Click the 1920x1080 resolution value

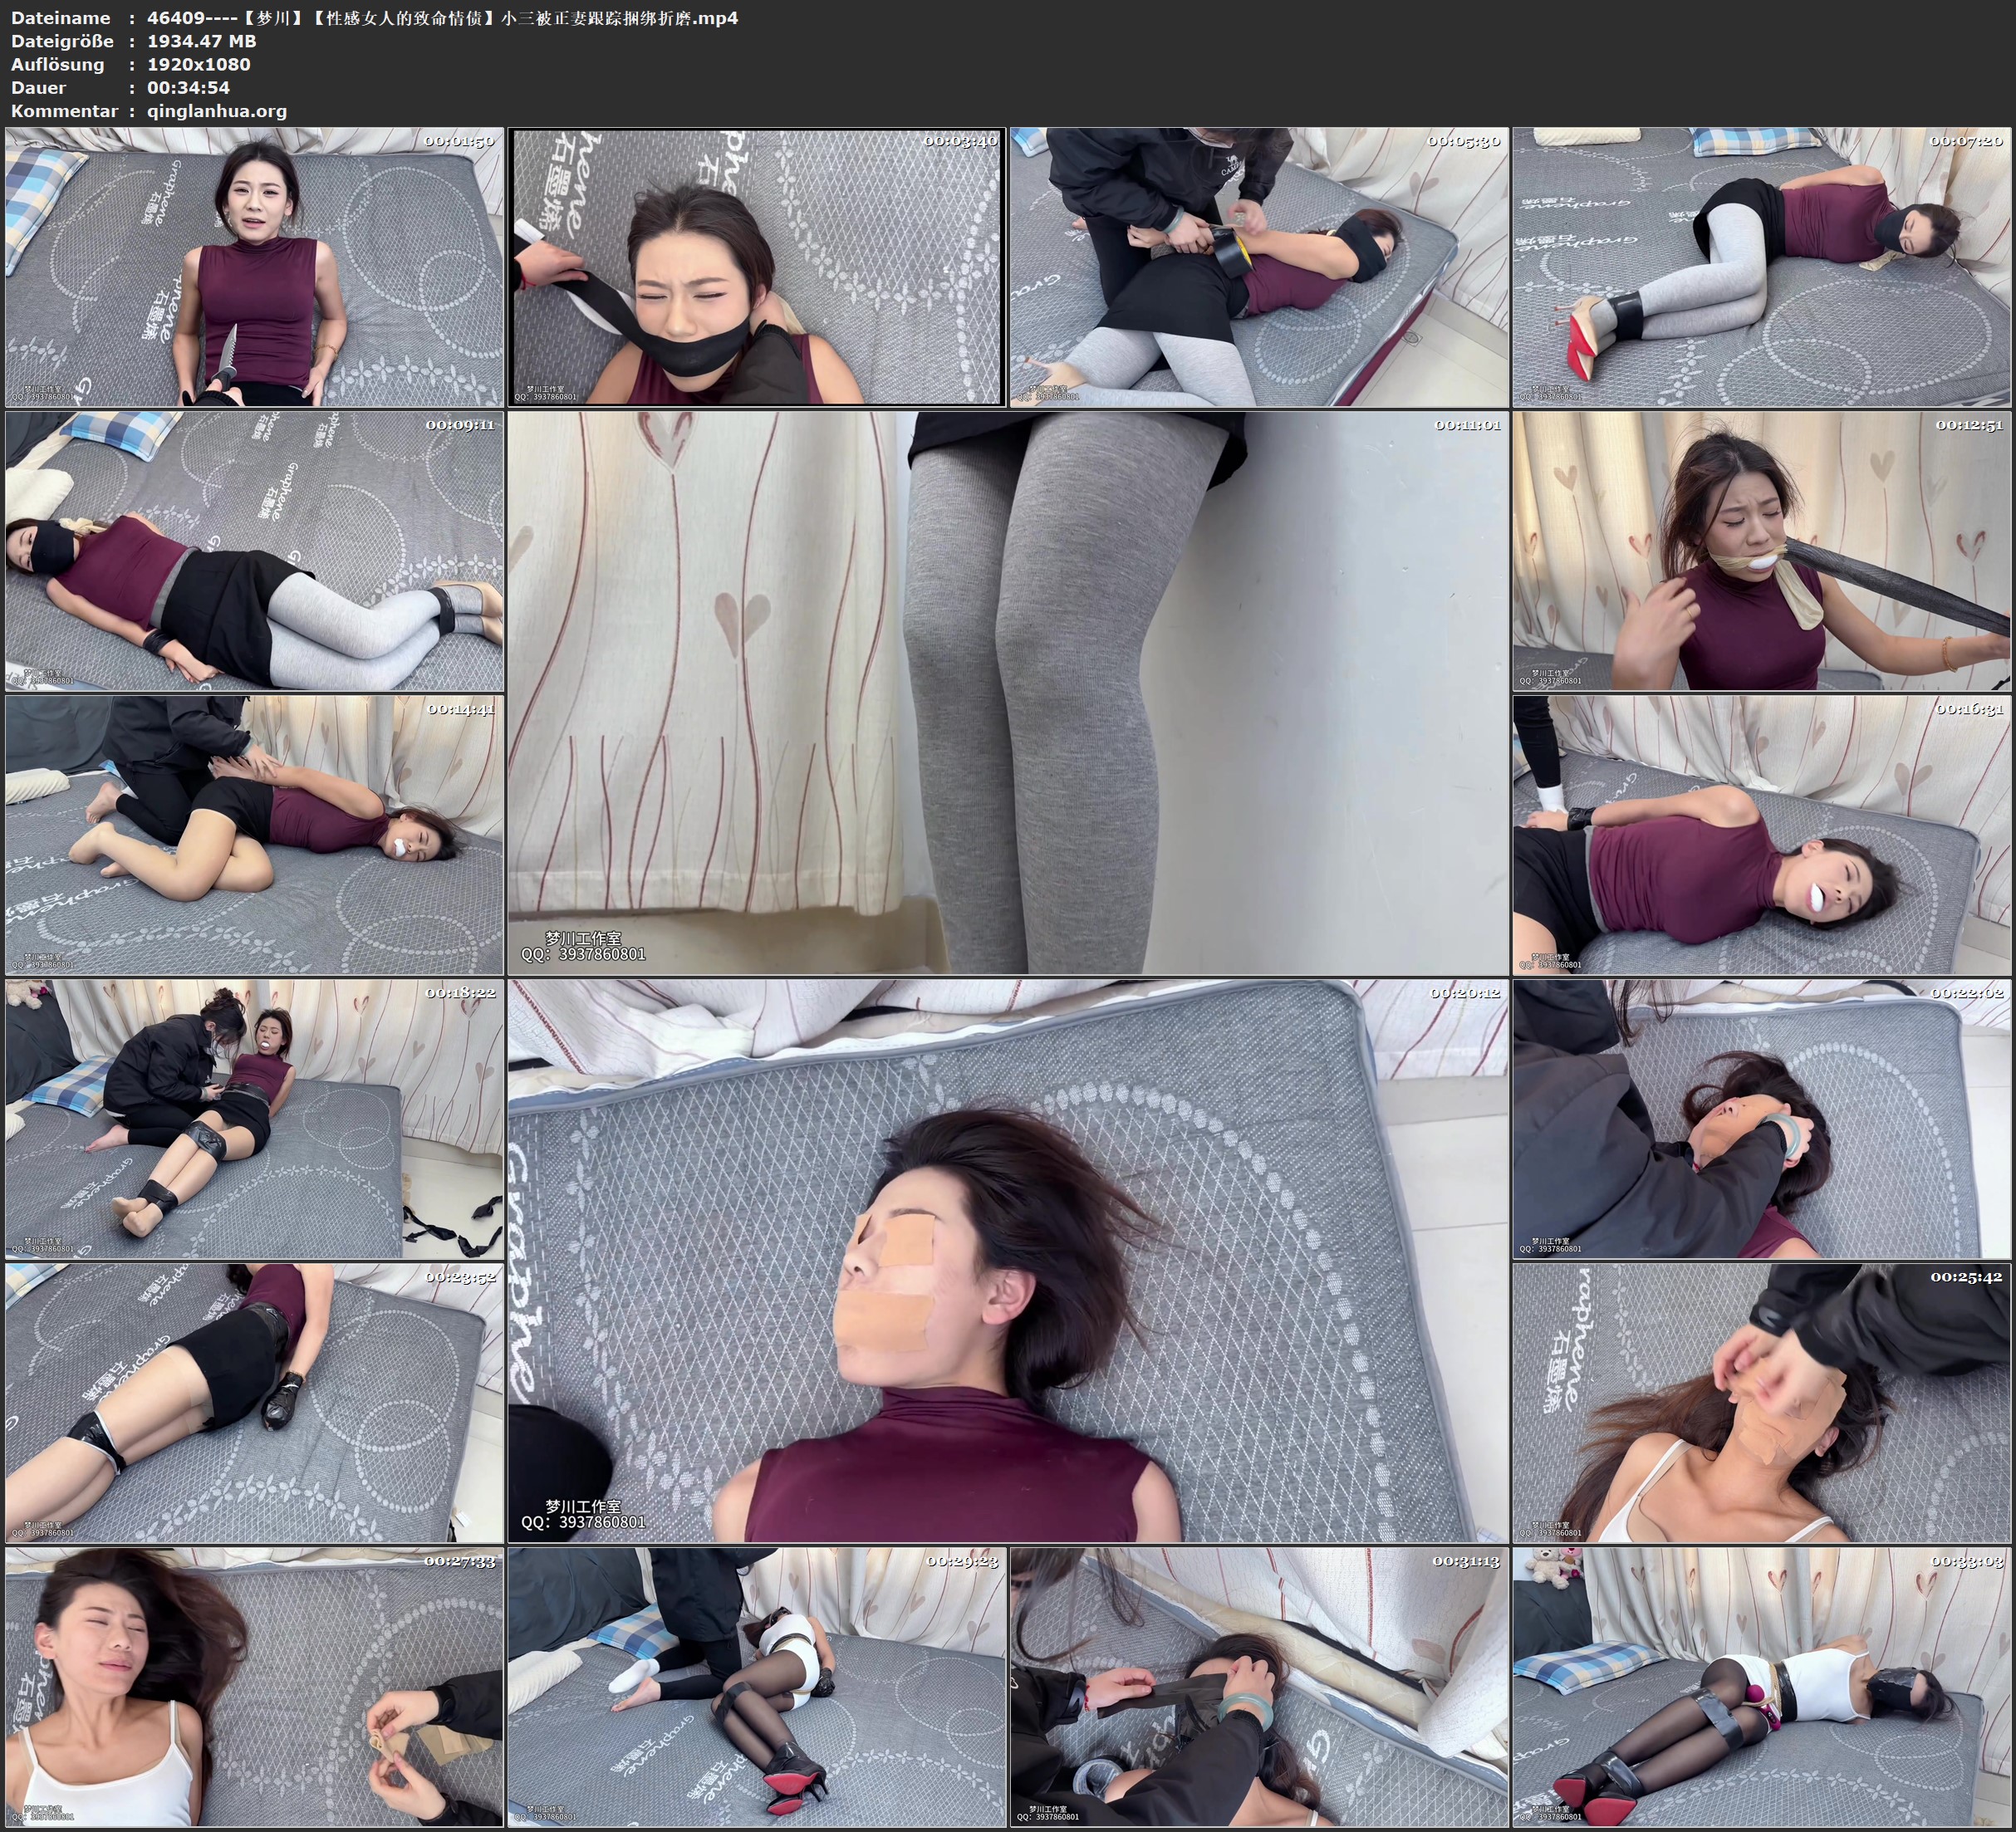198,64
